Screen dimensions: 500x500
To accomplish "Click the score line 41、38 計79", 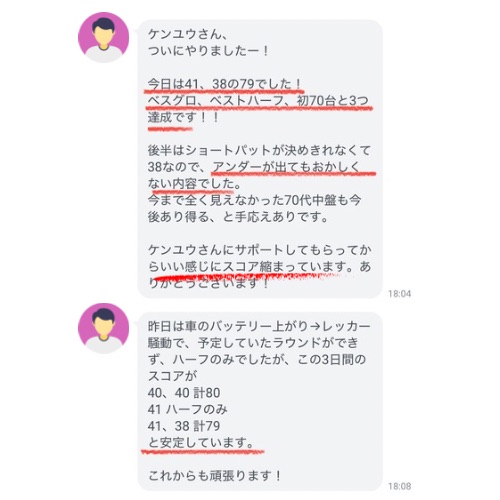I will coord(184,426).
